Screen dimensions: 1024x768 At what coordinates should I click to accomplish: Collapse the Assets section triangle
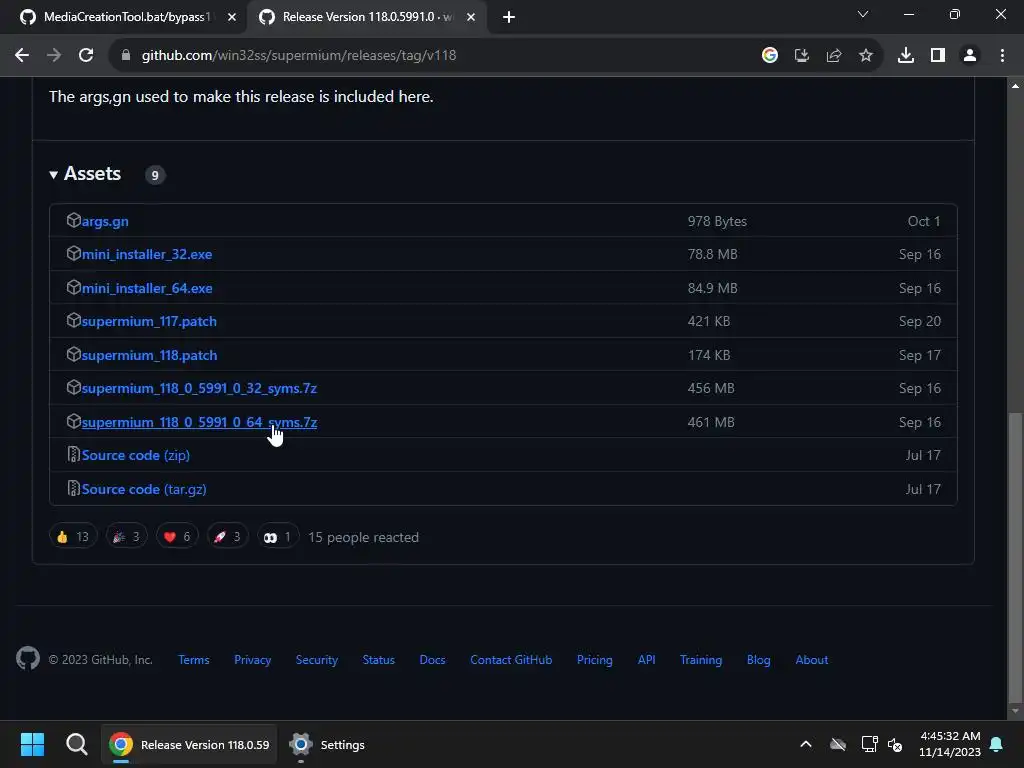pyautogui.click(x=54, y=175)
